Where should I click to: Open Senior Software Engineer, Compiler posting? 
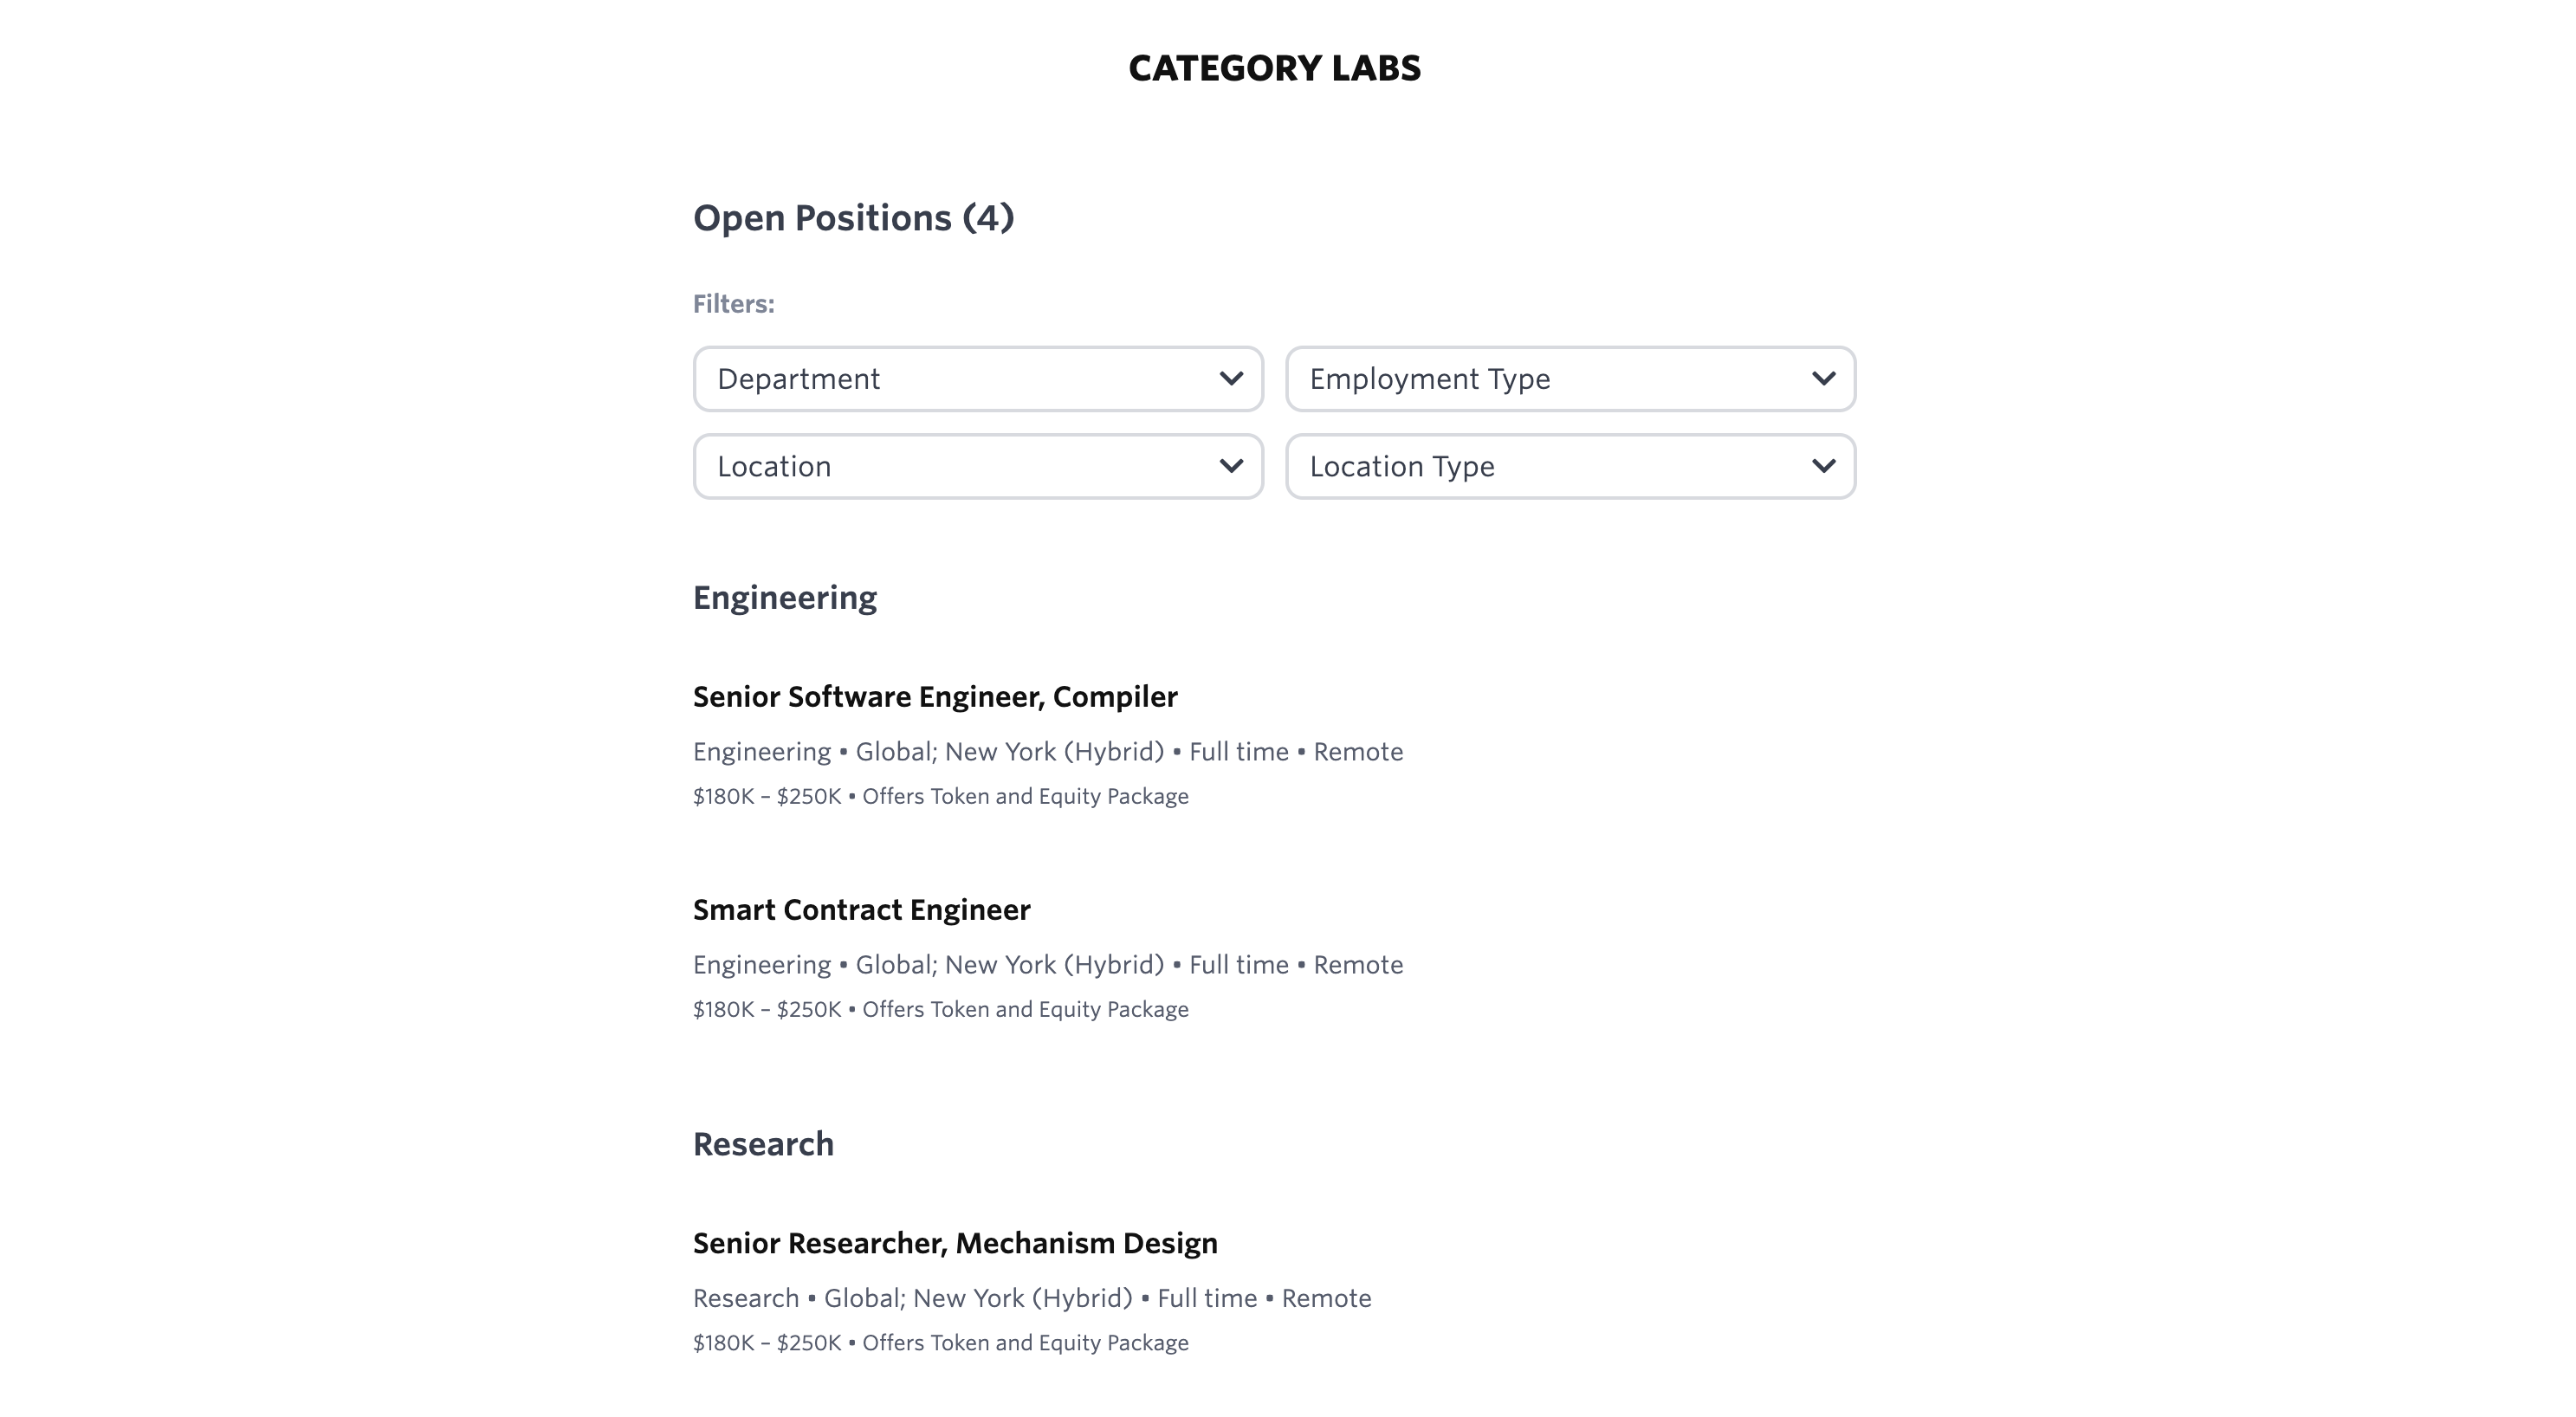(935, 697)
